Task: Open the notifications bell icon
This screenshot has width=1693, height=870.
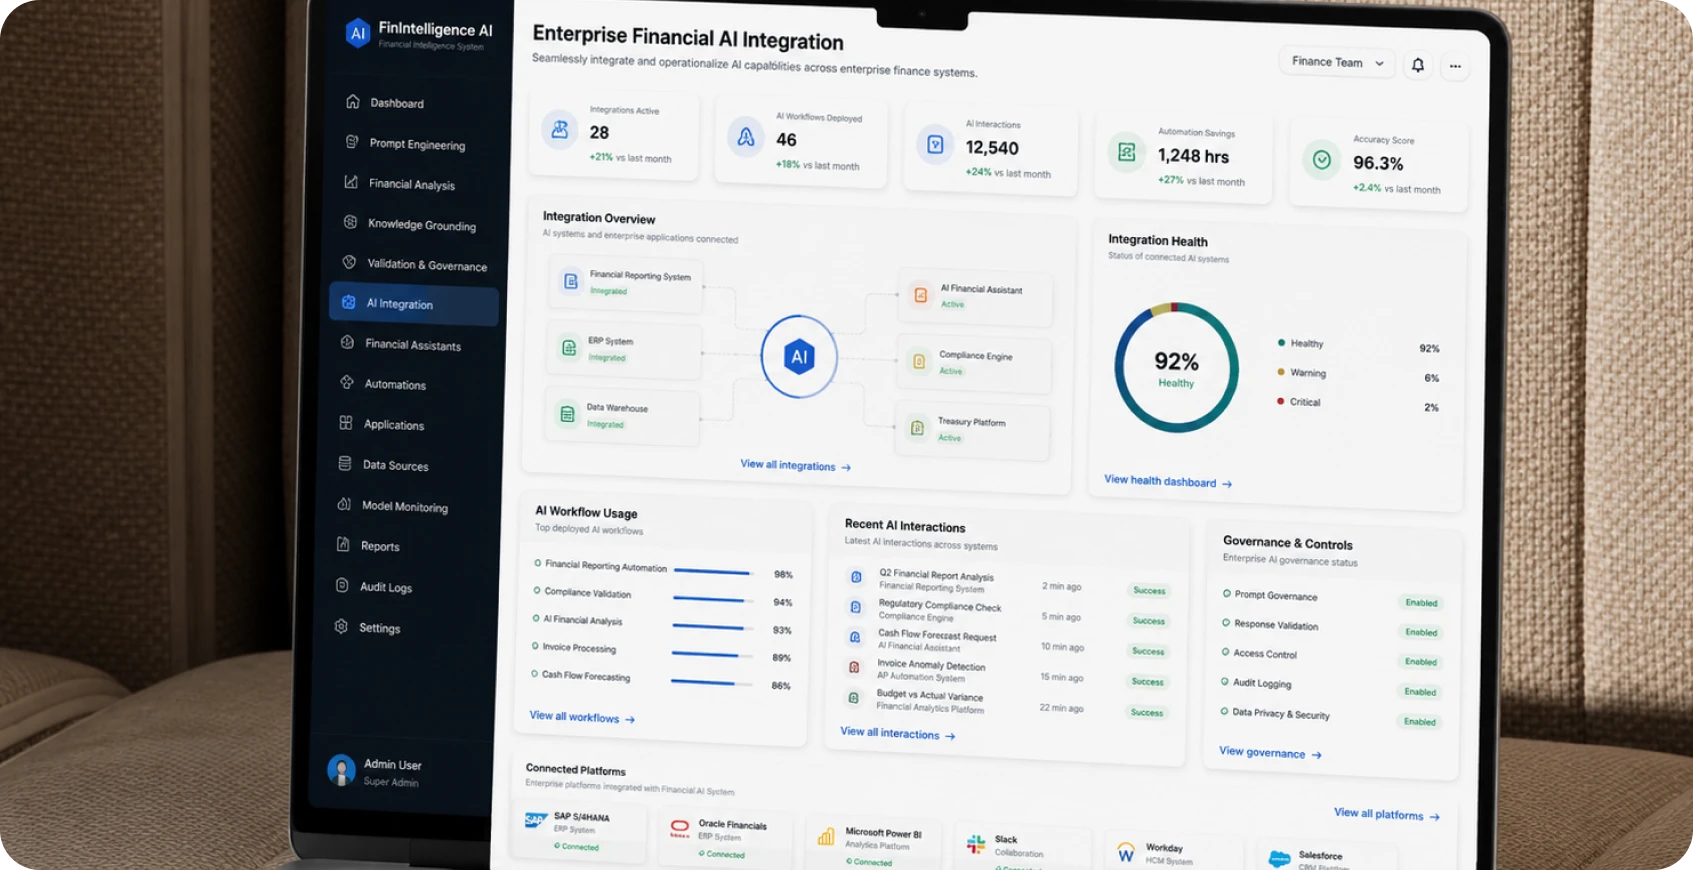Action: [1417, 65]
